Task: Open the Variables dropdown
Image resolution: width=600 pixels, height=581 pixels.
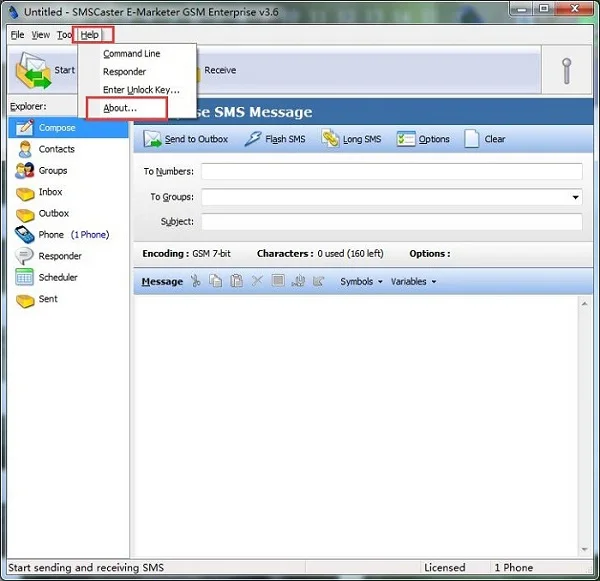Action: pos(413,282)
